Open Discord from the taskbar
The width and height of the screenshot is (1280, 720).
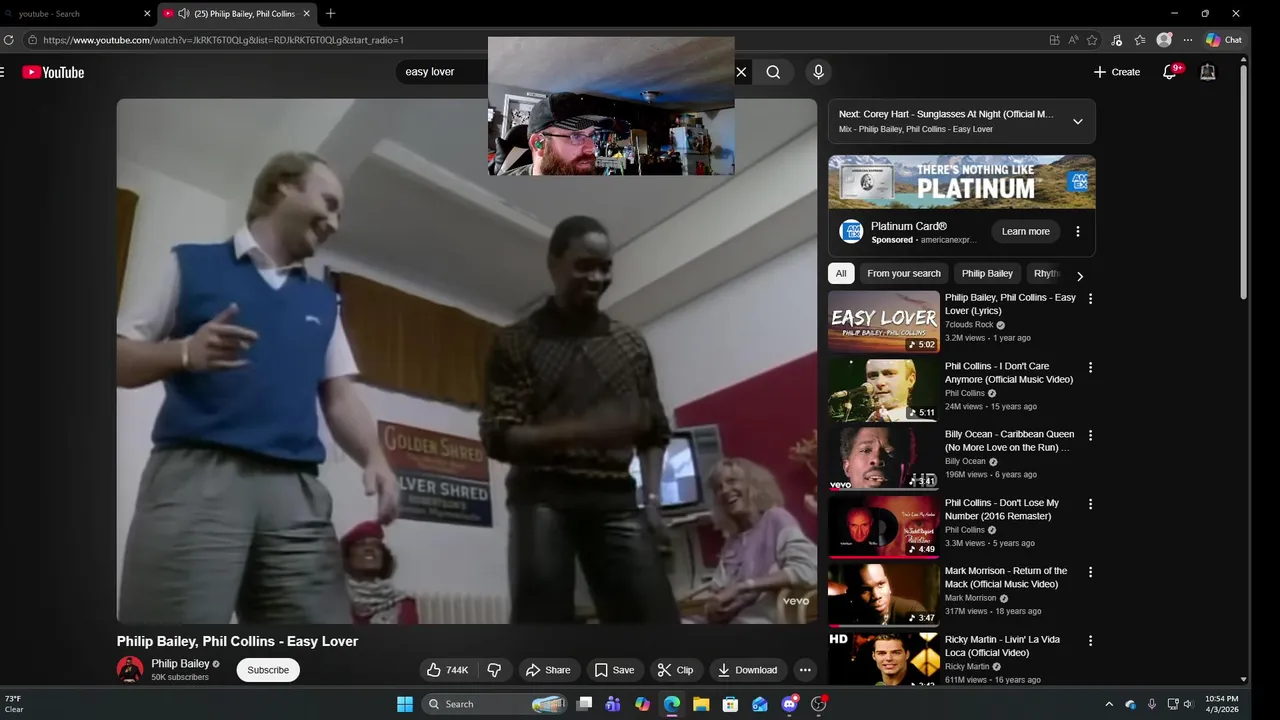pyautogui.click(x=789, y=704)
